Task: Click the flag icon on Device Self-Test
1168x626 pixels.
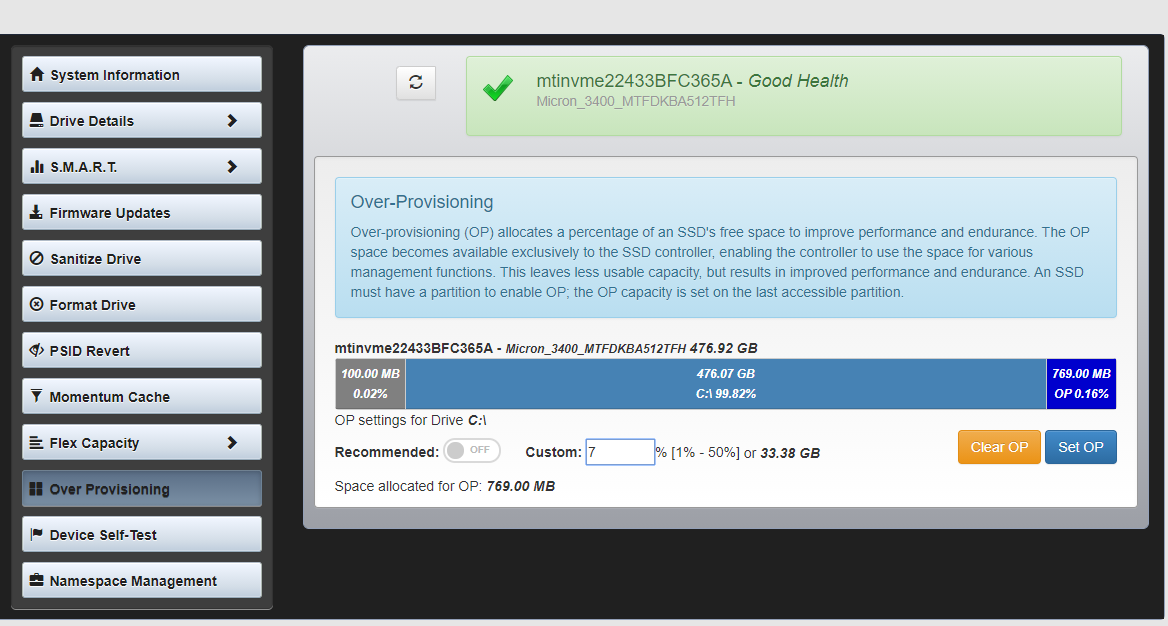Action: click(36, 534)
